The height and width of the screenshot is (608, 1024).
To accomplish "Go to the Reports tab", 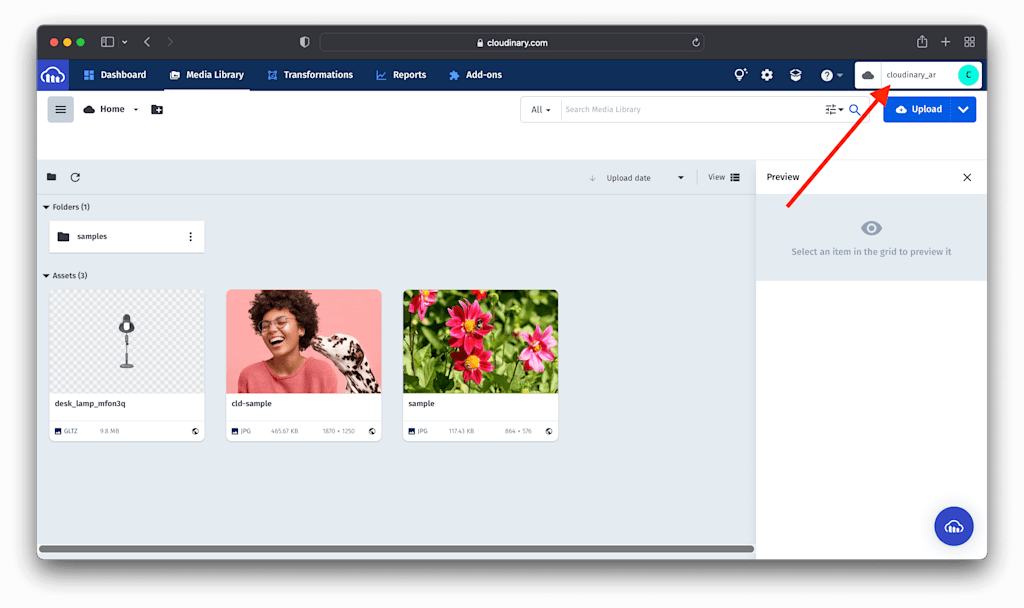I will 401,75.
